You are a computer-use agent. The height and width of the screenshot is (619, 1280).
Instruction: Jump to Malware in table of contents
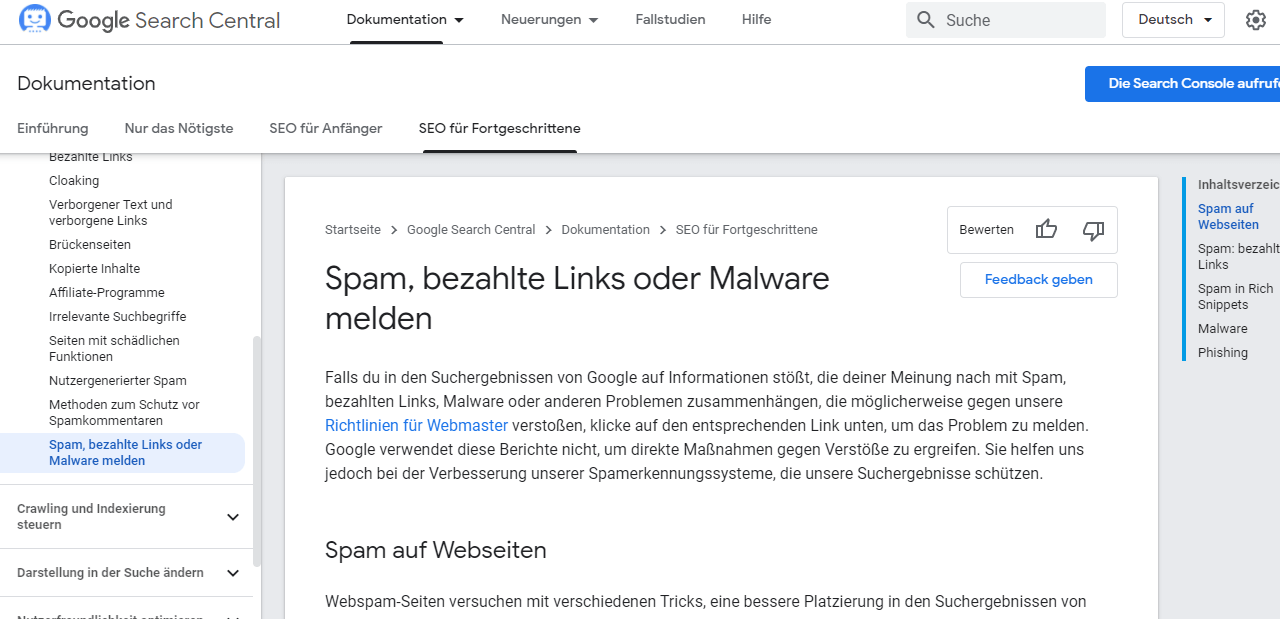tap(1223, 329)
